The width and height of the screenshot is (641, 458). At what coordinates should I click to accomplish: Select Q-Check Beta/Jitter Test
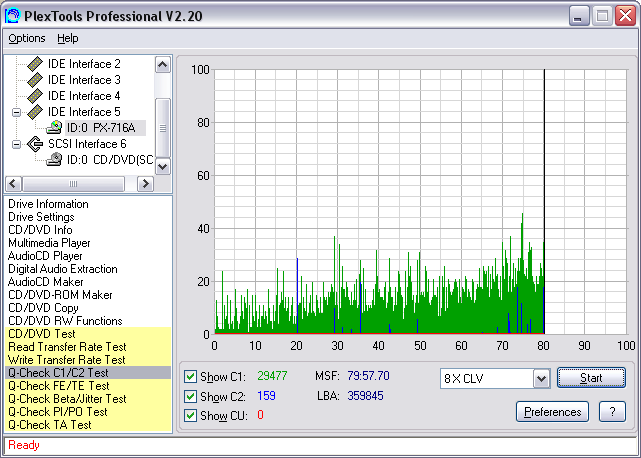88,399
